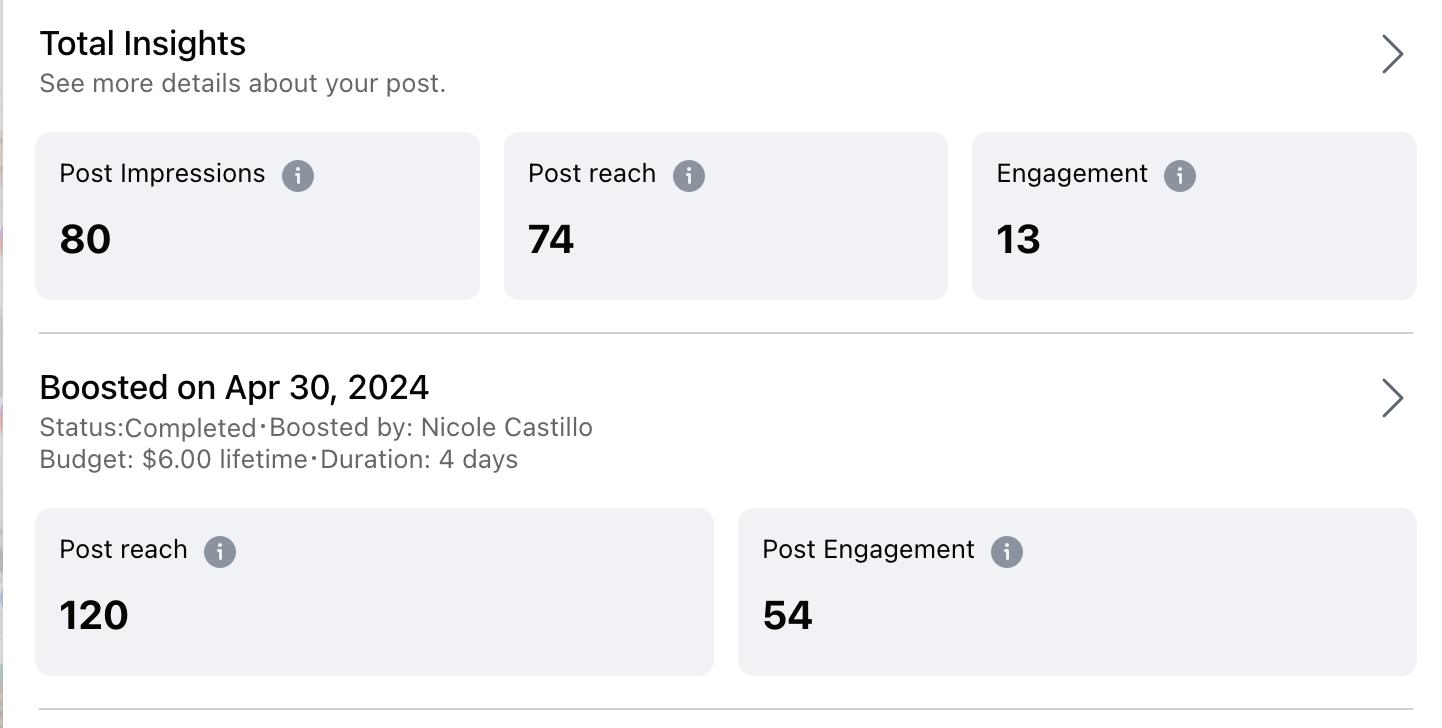Click info icon next to Total Insights Post reach

coord(688,176)
